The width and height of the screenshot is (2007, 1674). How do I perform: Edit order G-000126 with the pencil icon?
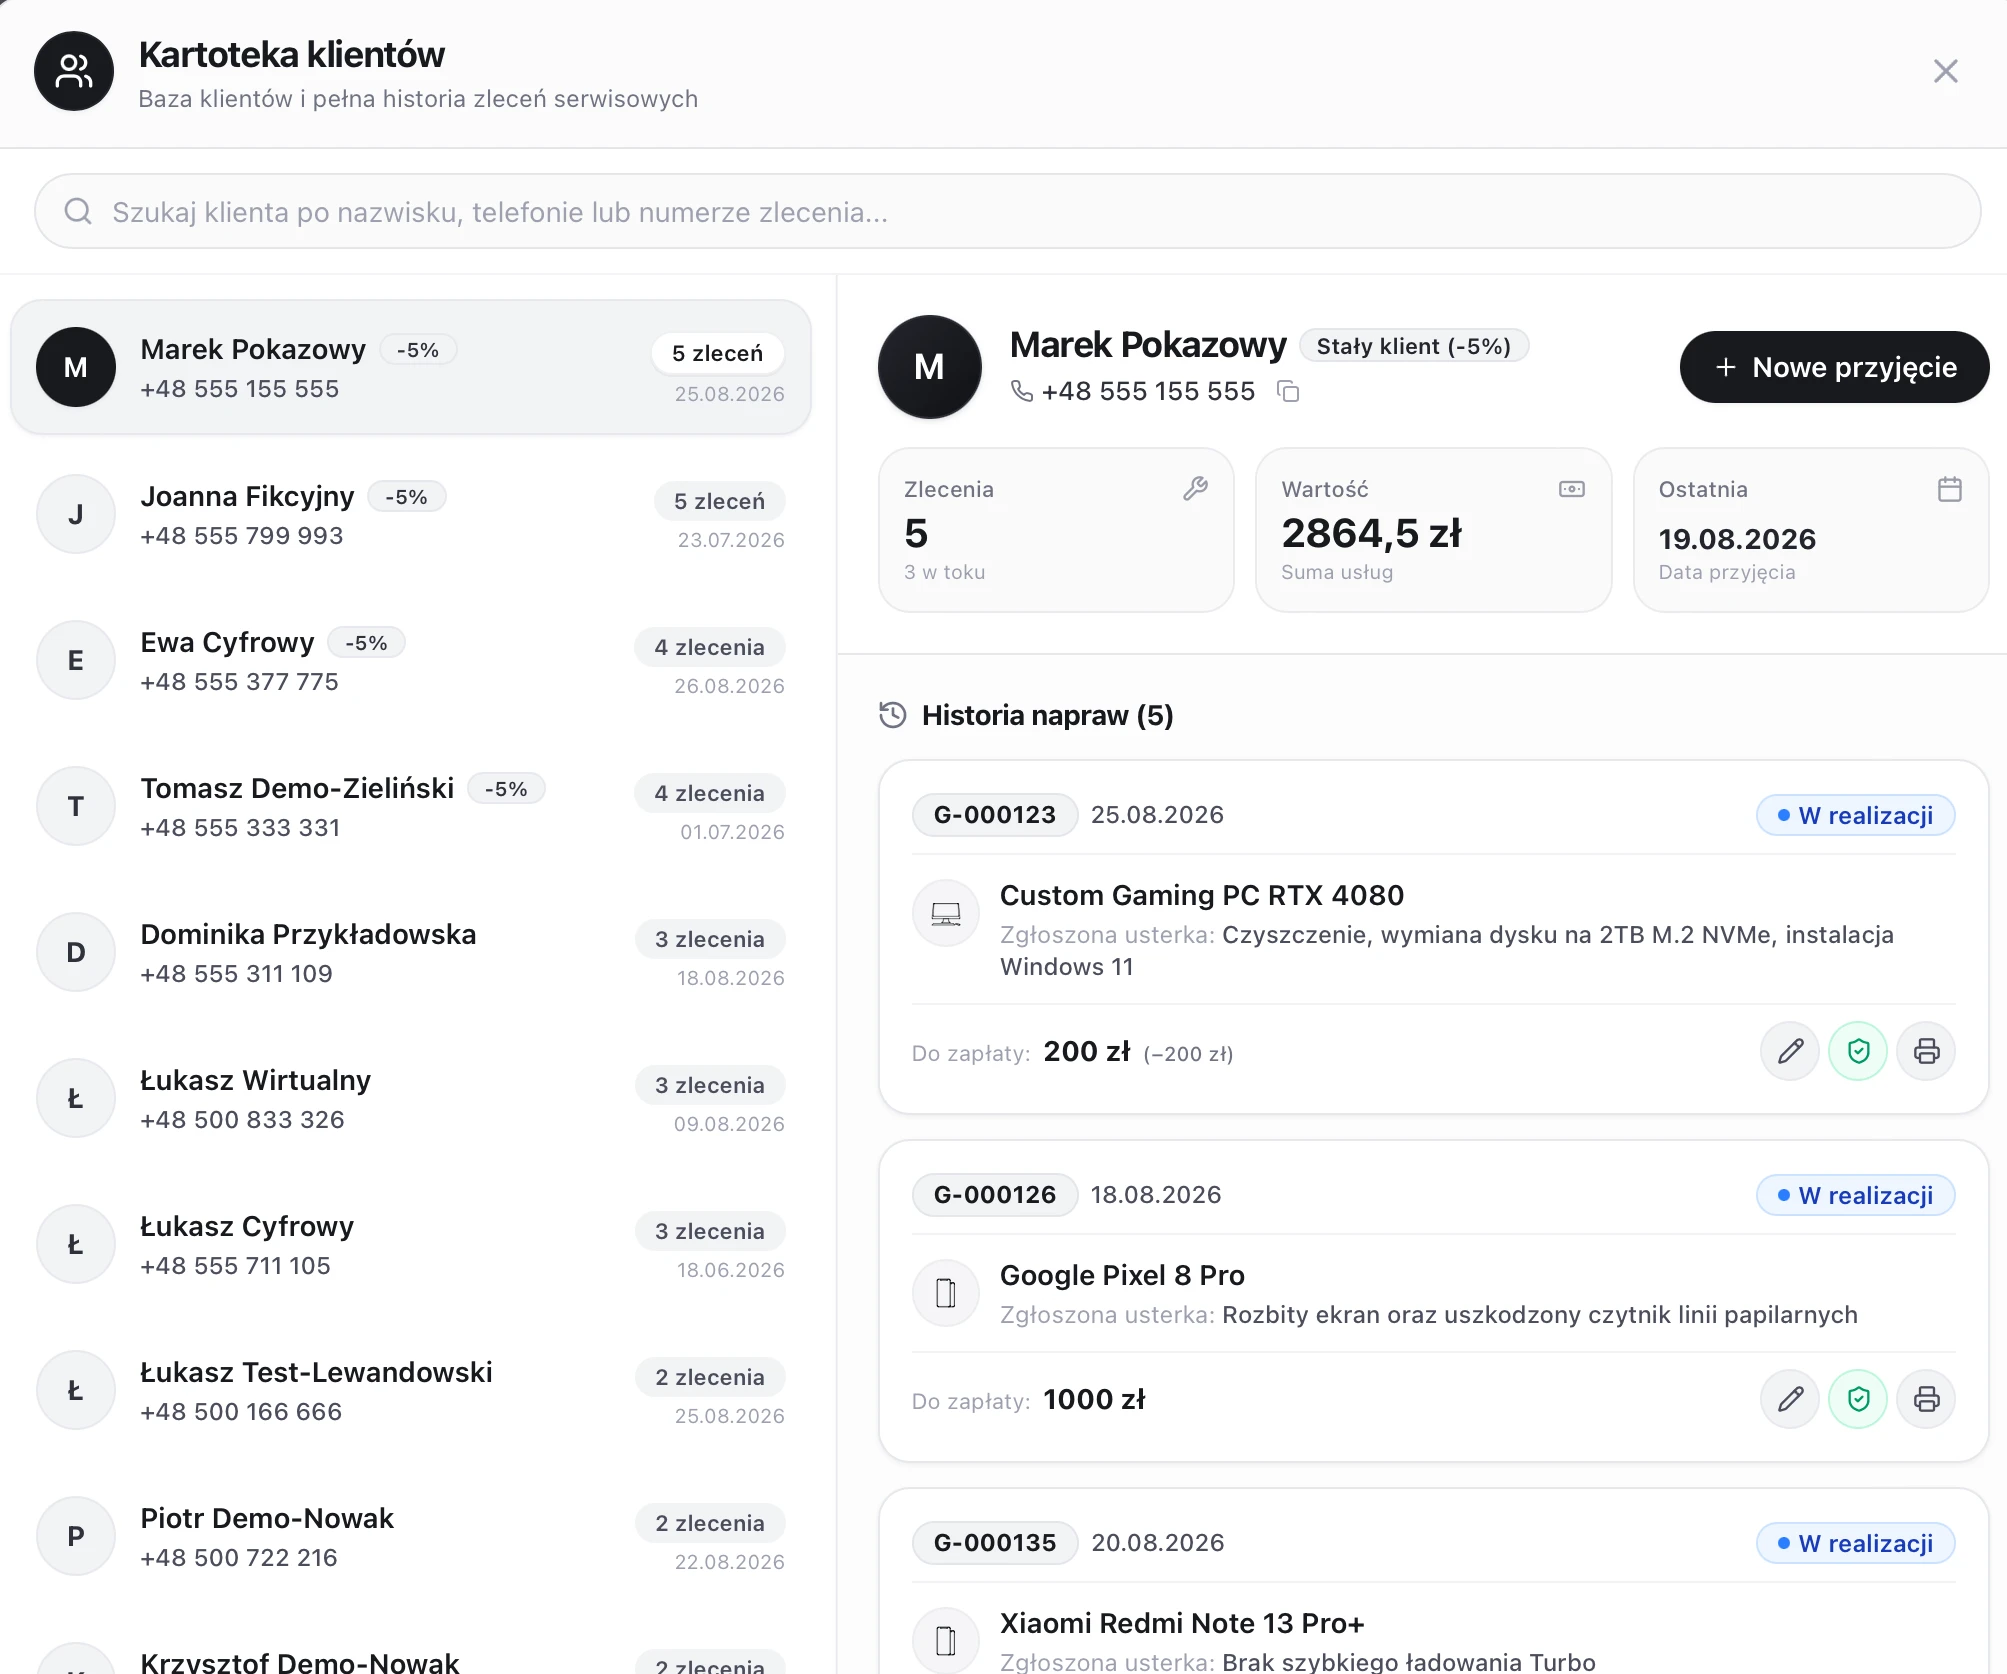(1790, 1399)
